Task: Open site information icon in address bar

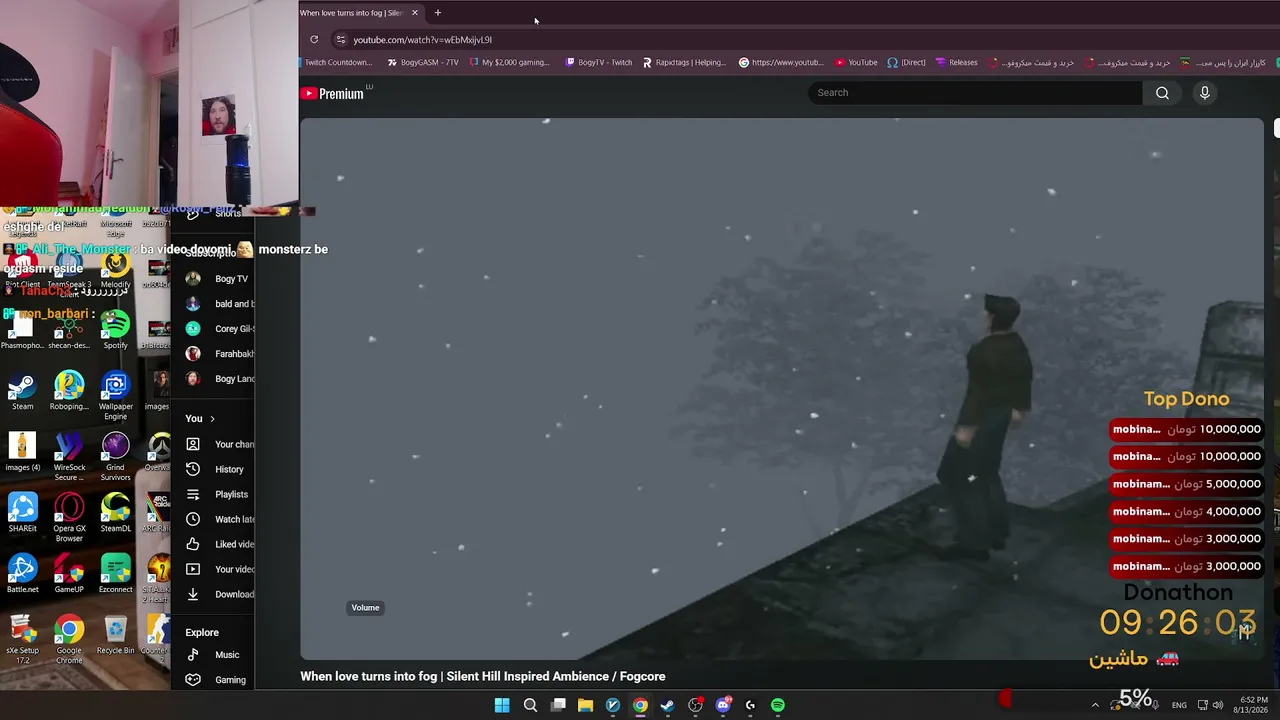Action: (341, 40)
